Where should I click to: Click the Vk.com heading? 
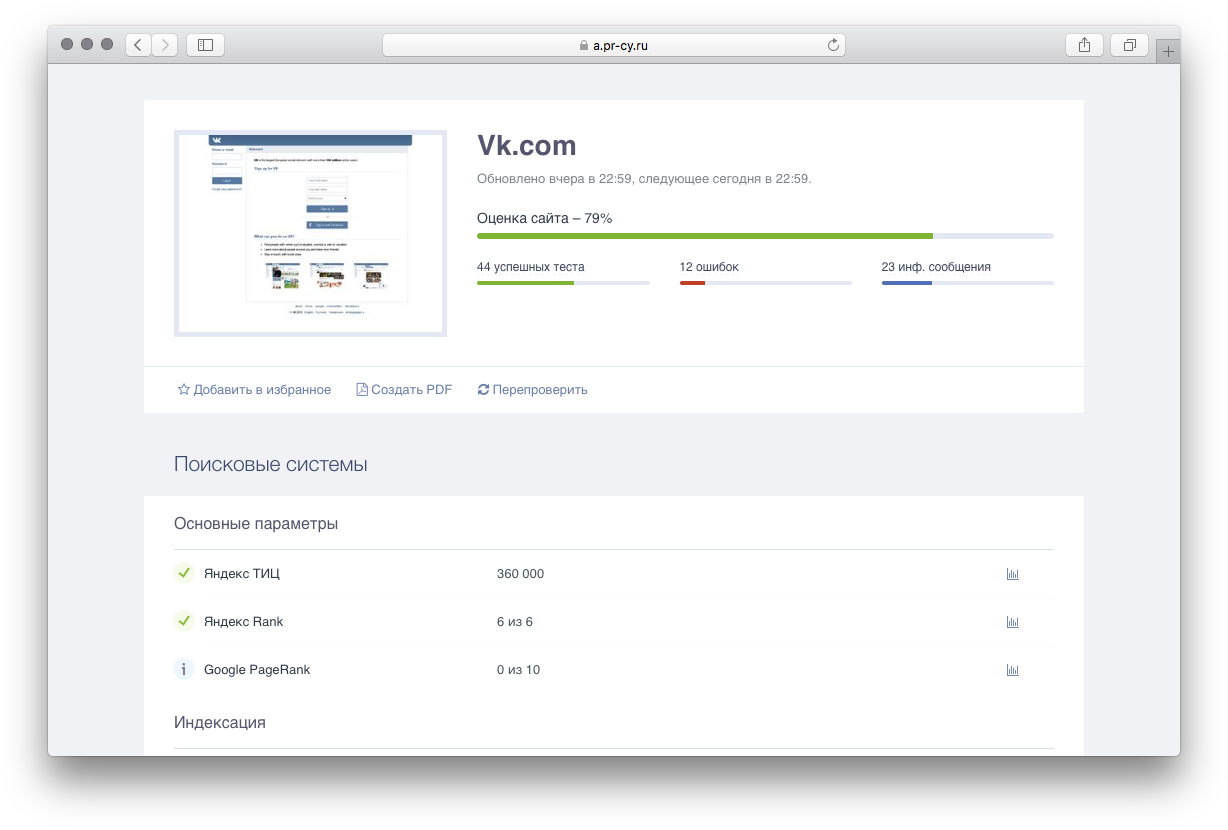[x=527, y=146]
